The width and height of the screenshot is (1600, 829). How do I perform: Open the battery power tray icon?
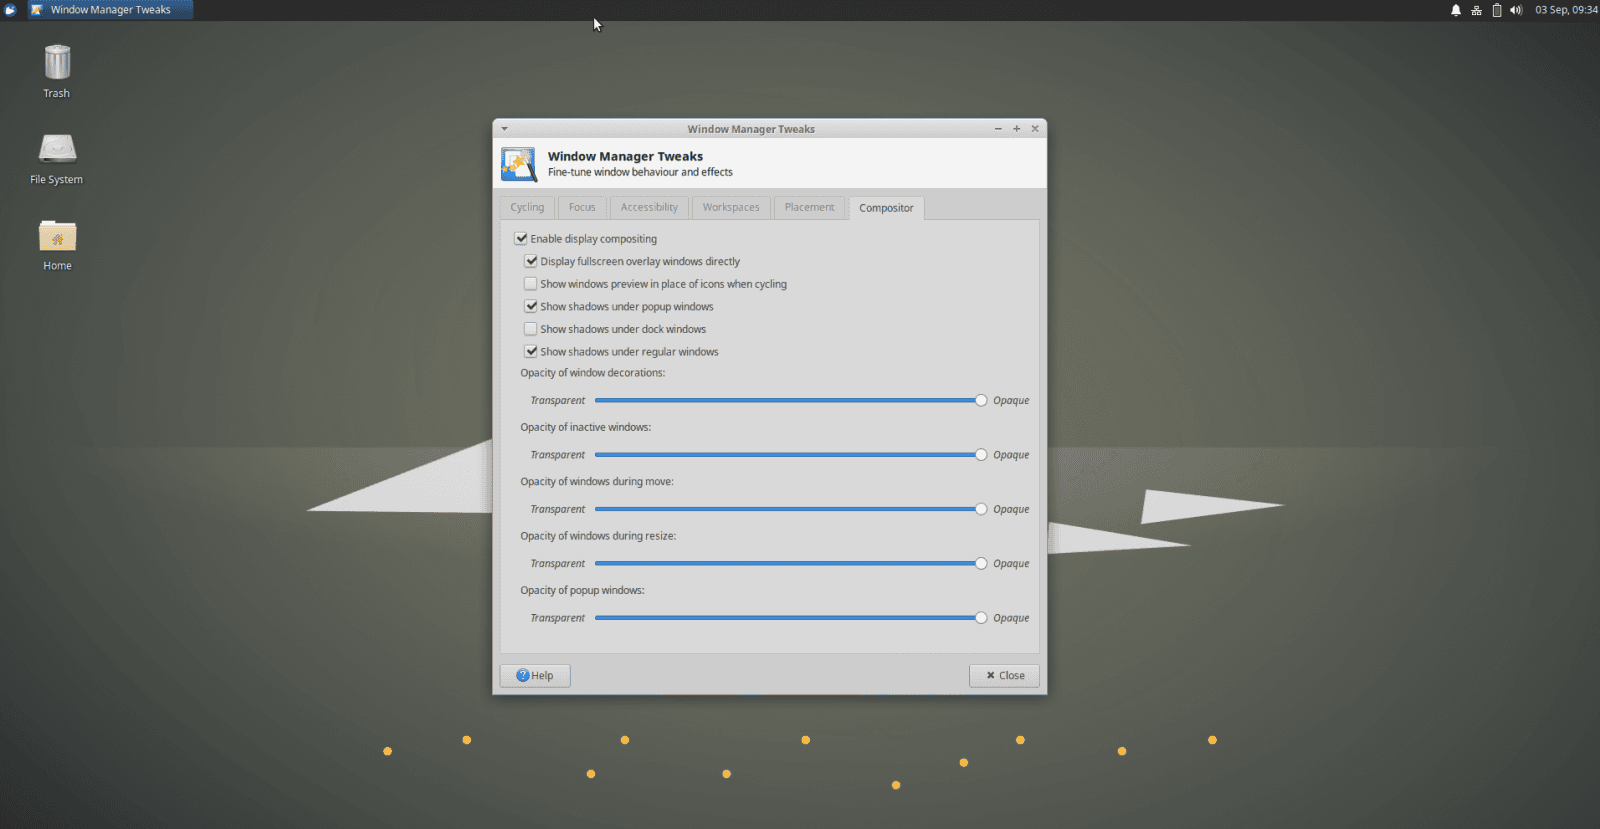1497,10
